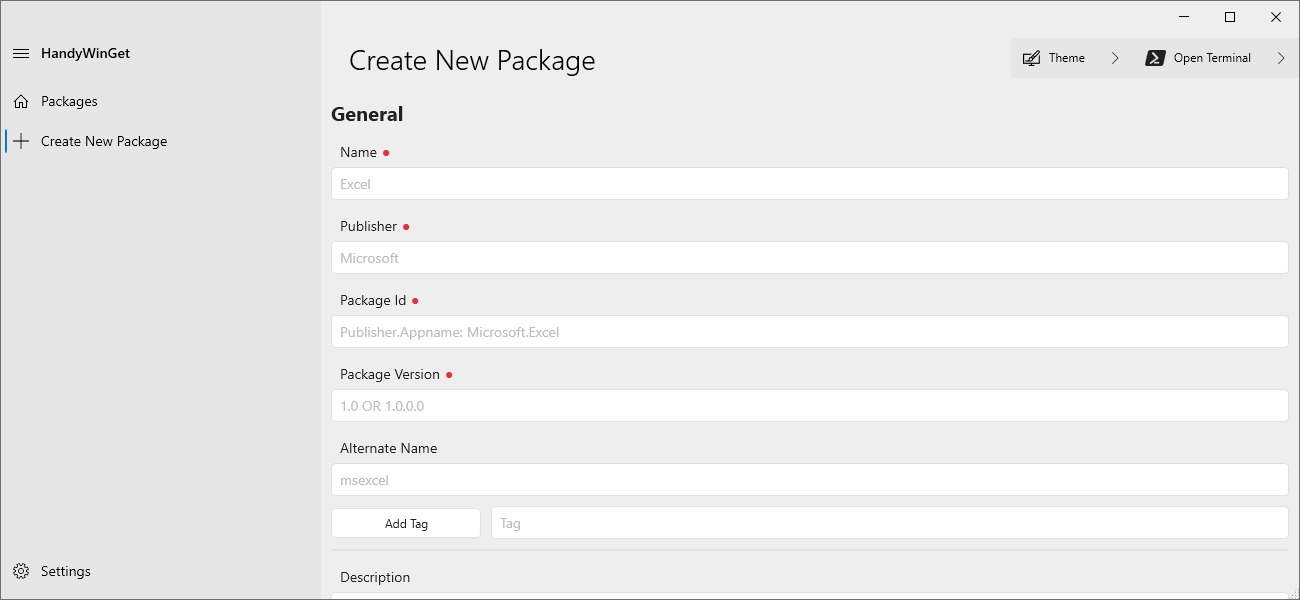Click the Open Terminal button label
The height and width of the screenshot is (600, 1300).
(1212, 58)
